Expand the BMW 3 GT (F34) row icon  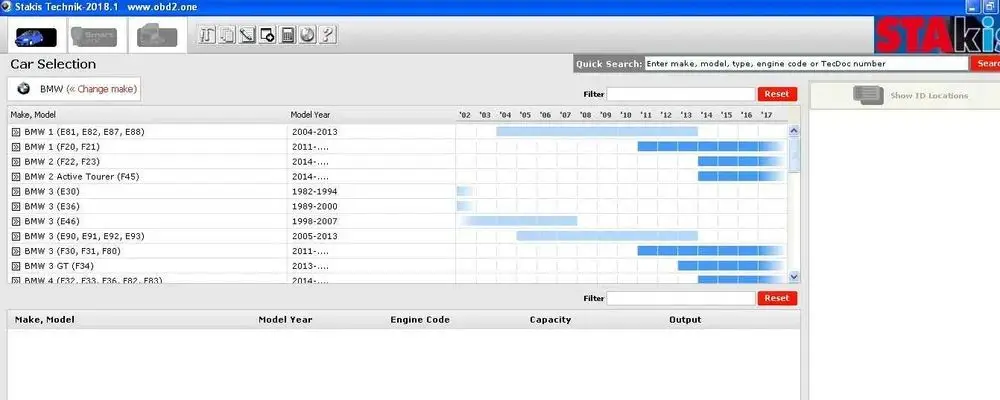tap(16, 266)
